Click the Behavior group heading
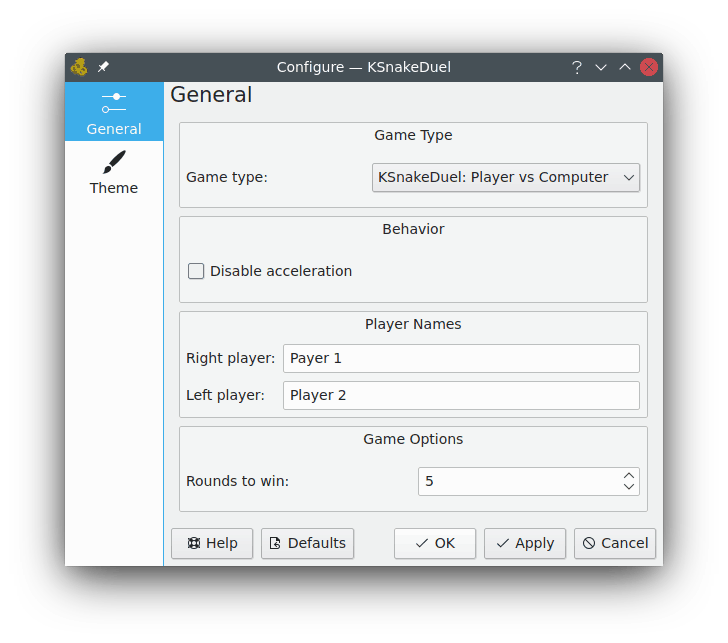This screenshot has height=643, width=728. point(413,229)
